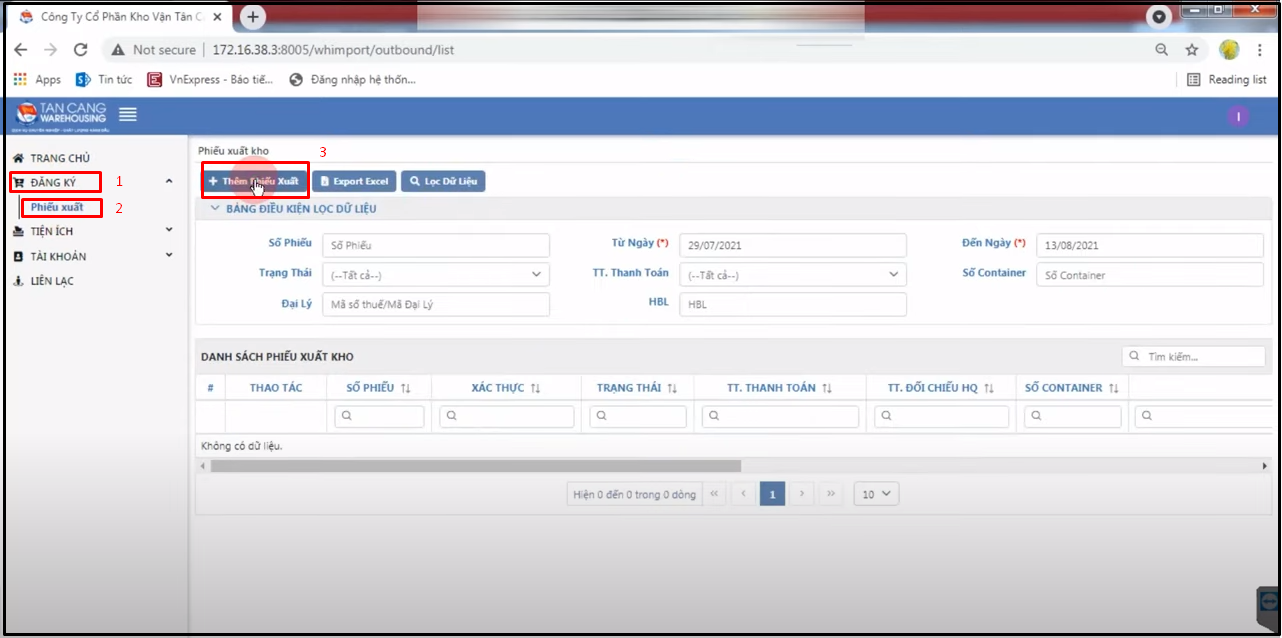Open the Reading list icon
Screen dimensions: 1282x638
point(1193,80)
